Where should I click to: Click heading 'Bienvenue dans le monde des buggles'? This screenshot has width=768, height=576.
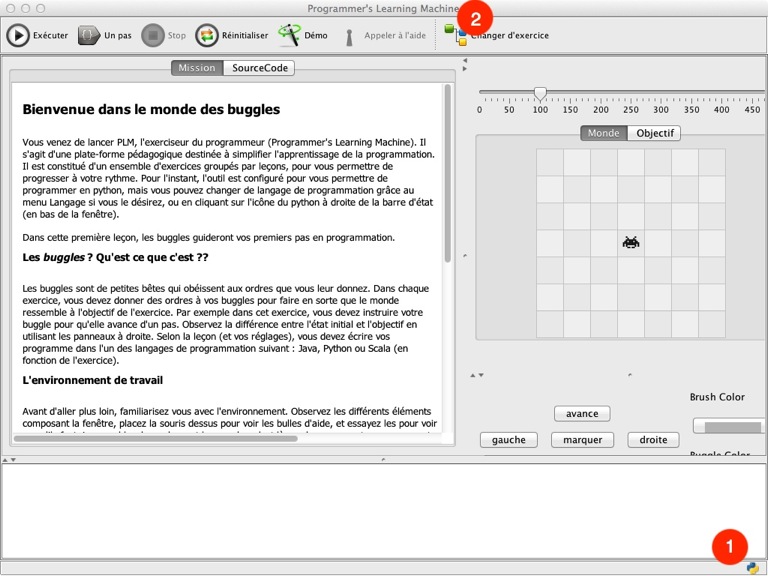151,109
